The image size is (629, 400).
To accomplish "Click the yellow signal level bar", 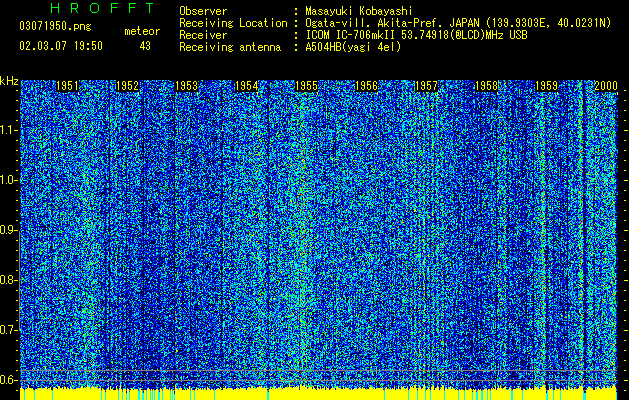I will click(318, 394).
